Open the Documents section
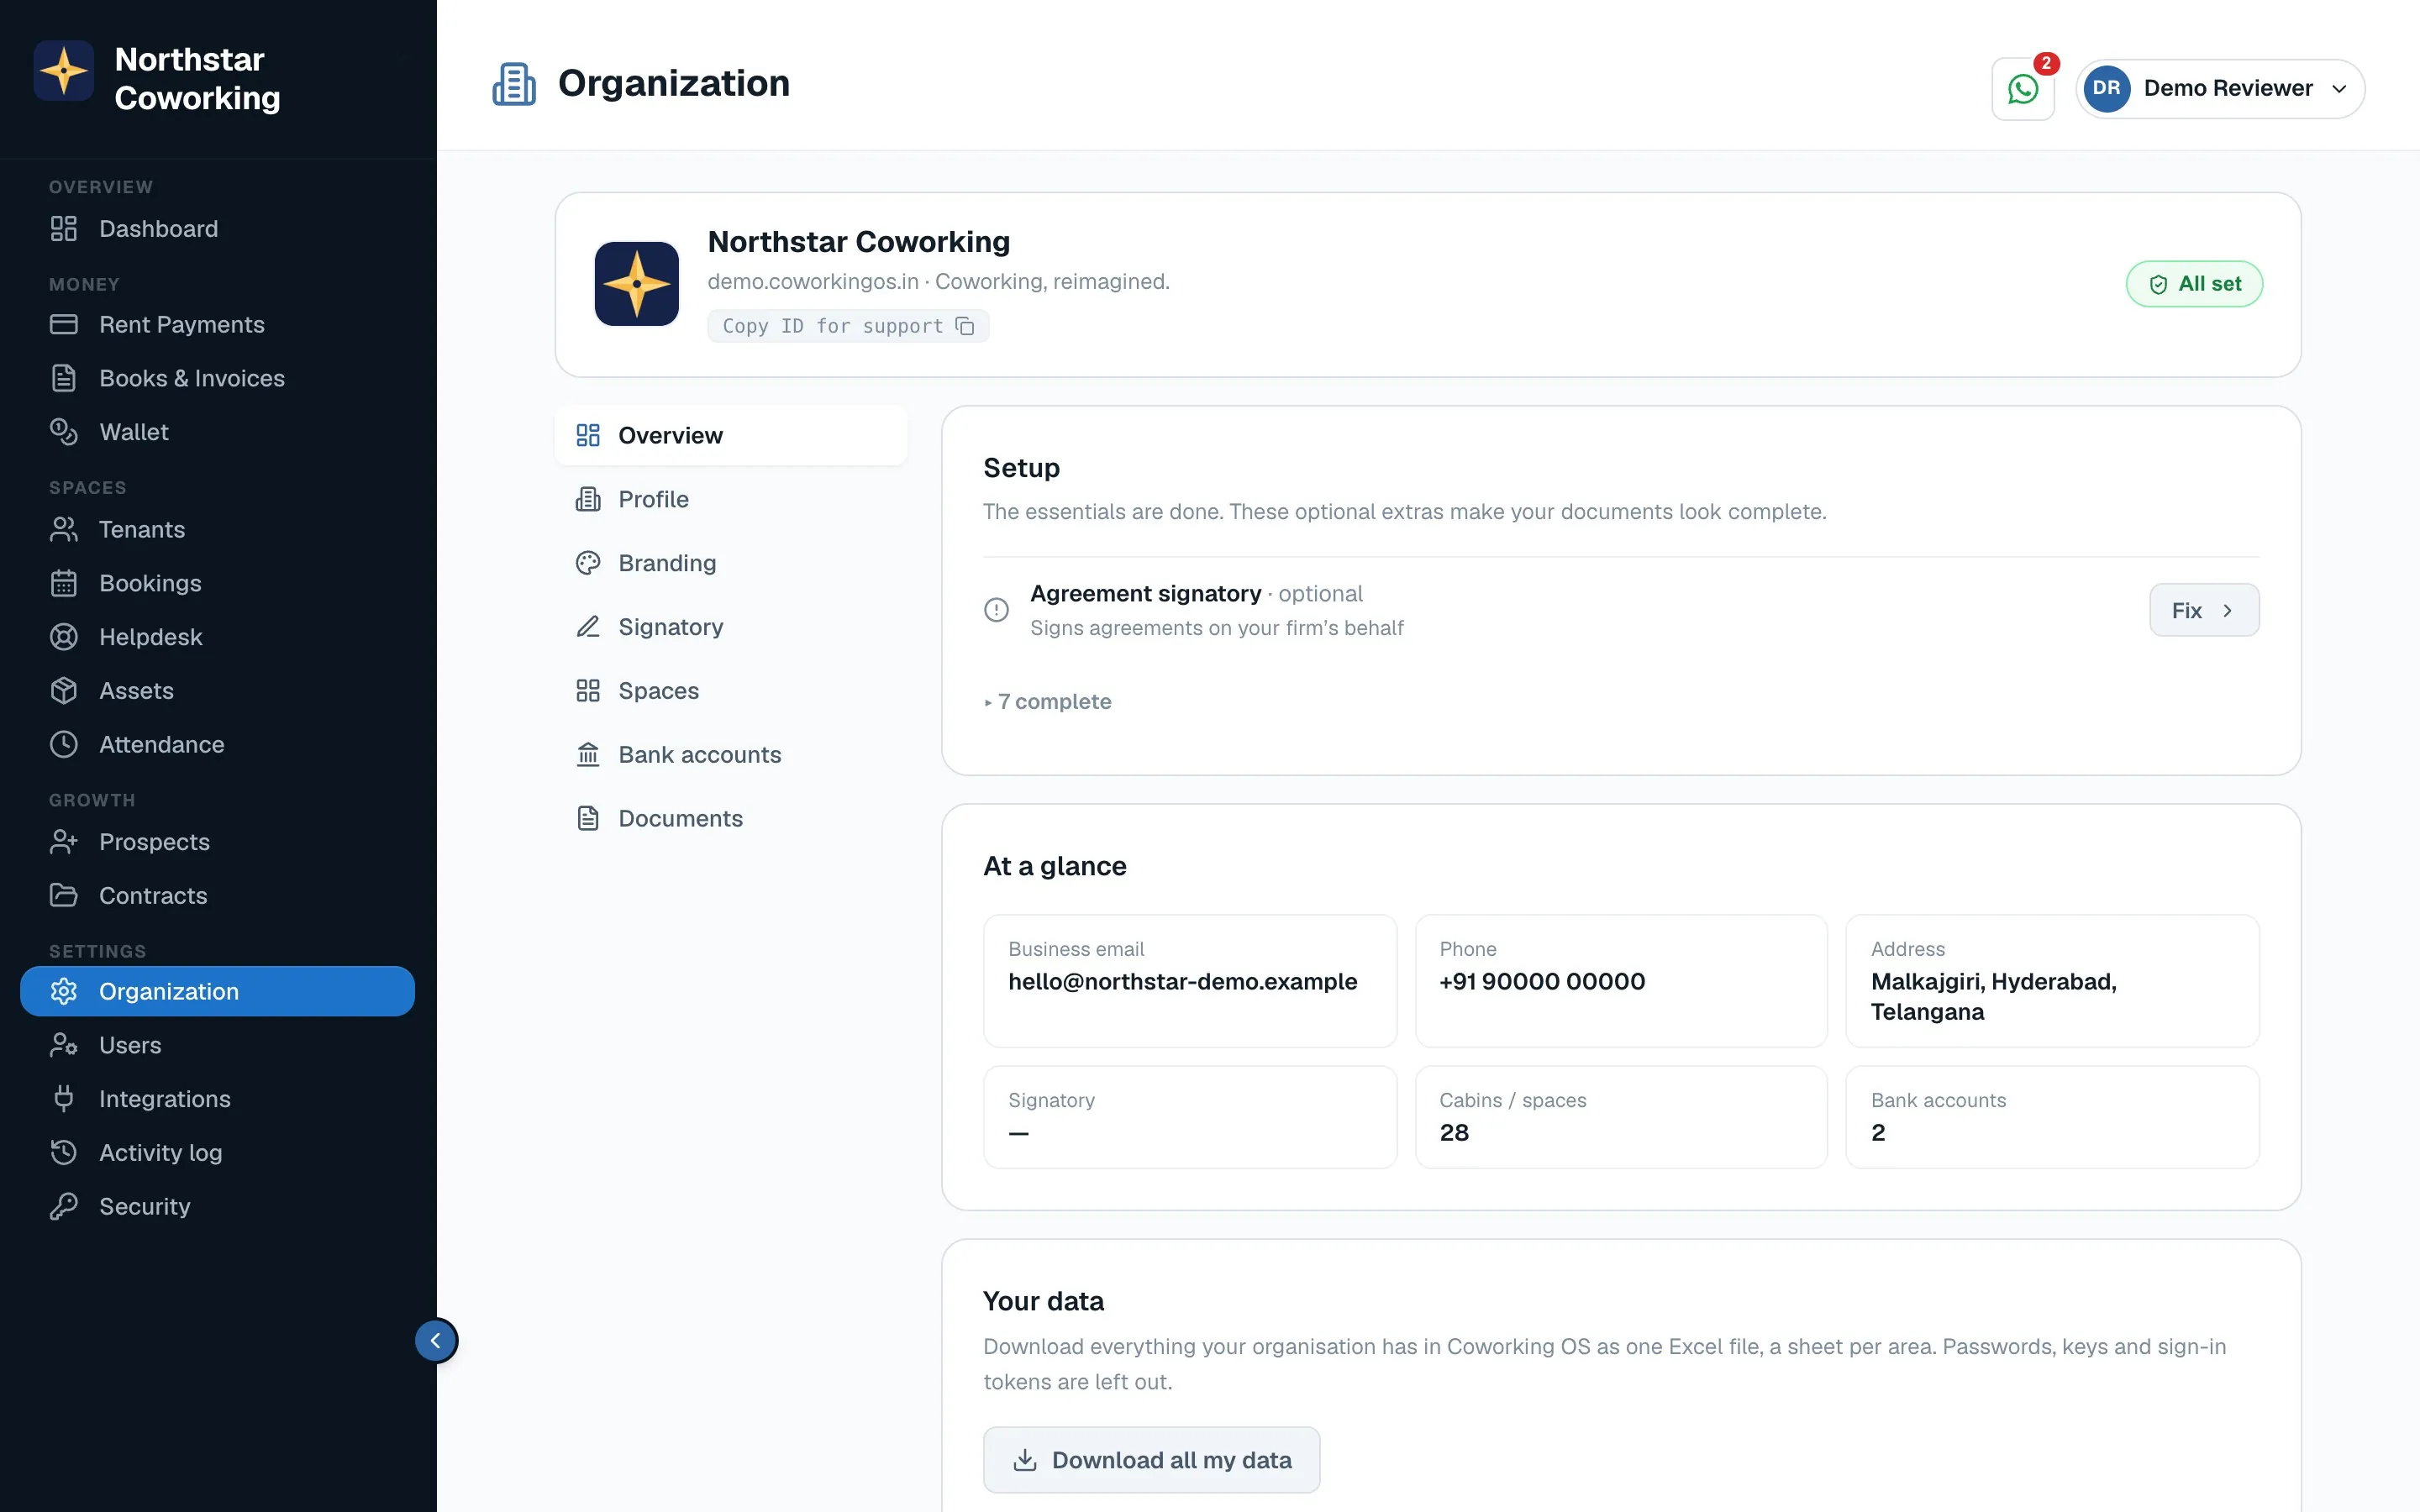The image size is (2420, 1512). (731, 819)
